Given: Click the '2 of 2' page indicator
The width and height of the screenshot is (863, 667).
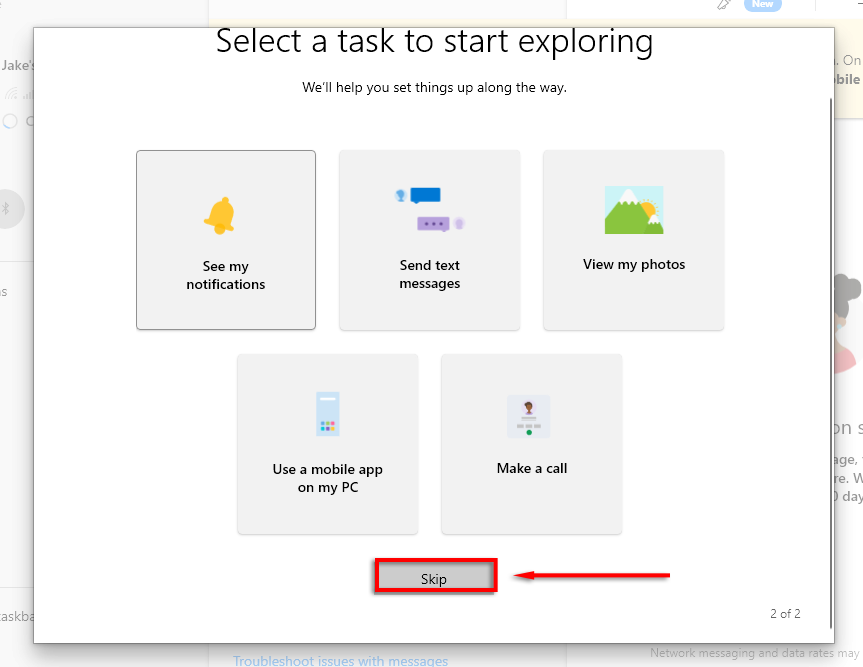Looking at the screenshot, I should [x=785, y=614].
